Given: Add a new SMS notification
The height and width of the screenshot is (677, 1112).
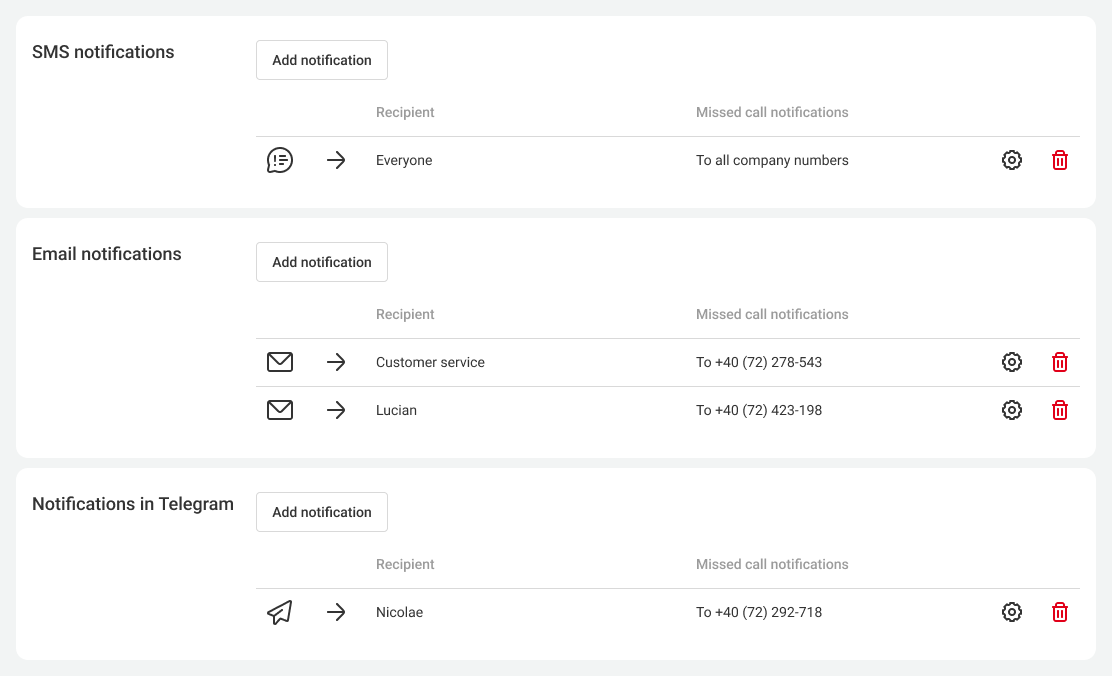Looking at the screenshot, I should pyautogui.click(x=322, y=60).
